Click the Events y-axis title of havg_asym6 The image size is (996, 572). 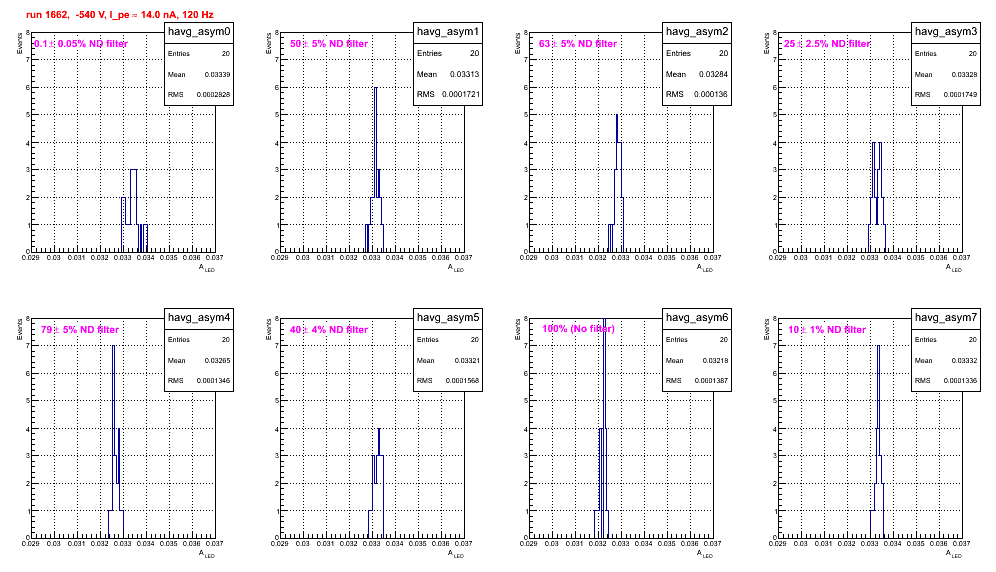518,329
